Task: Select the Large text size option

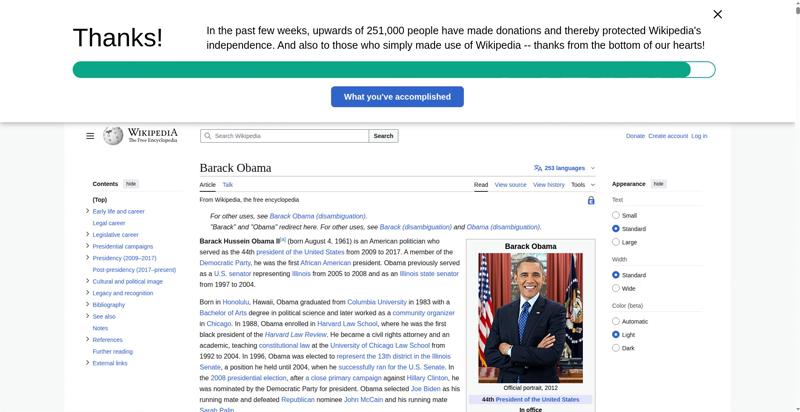Action: [x=616, y=242]
